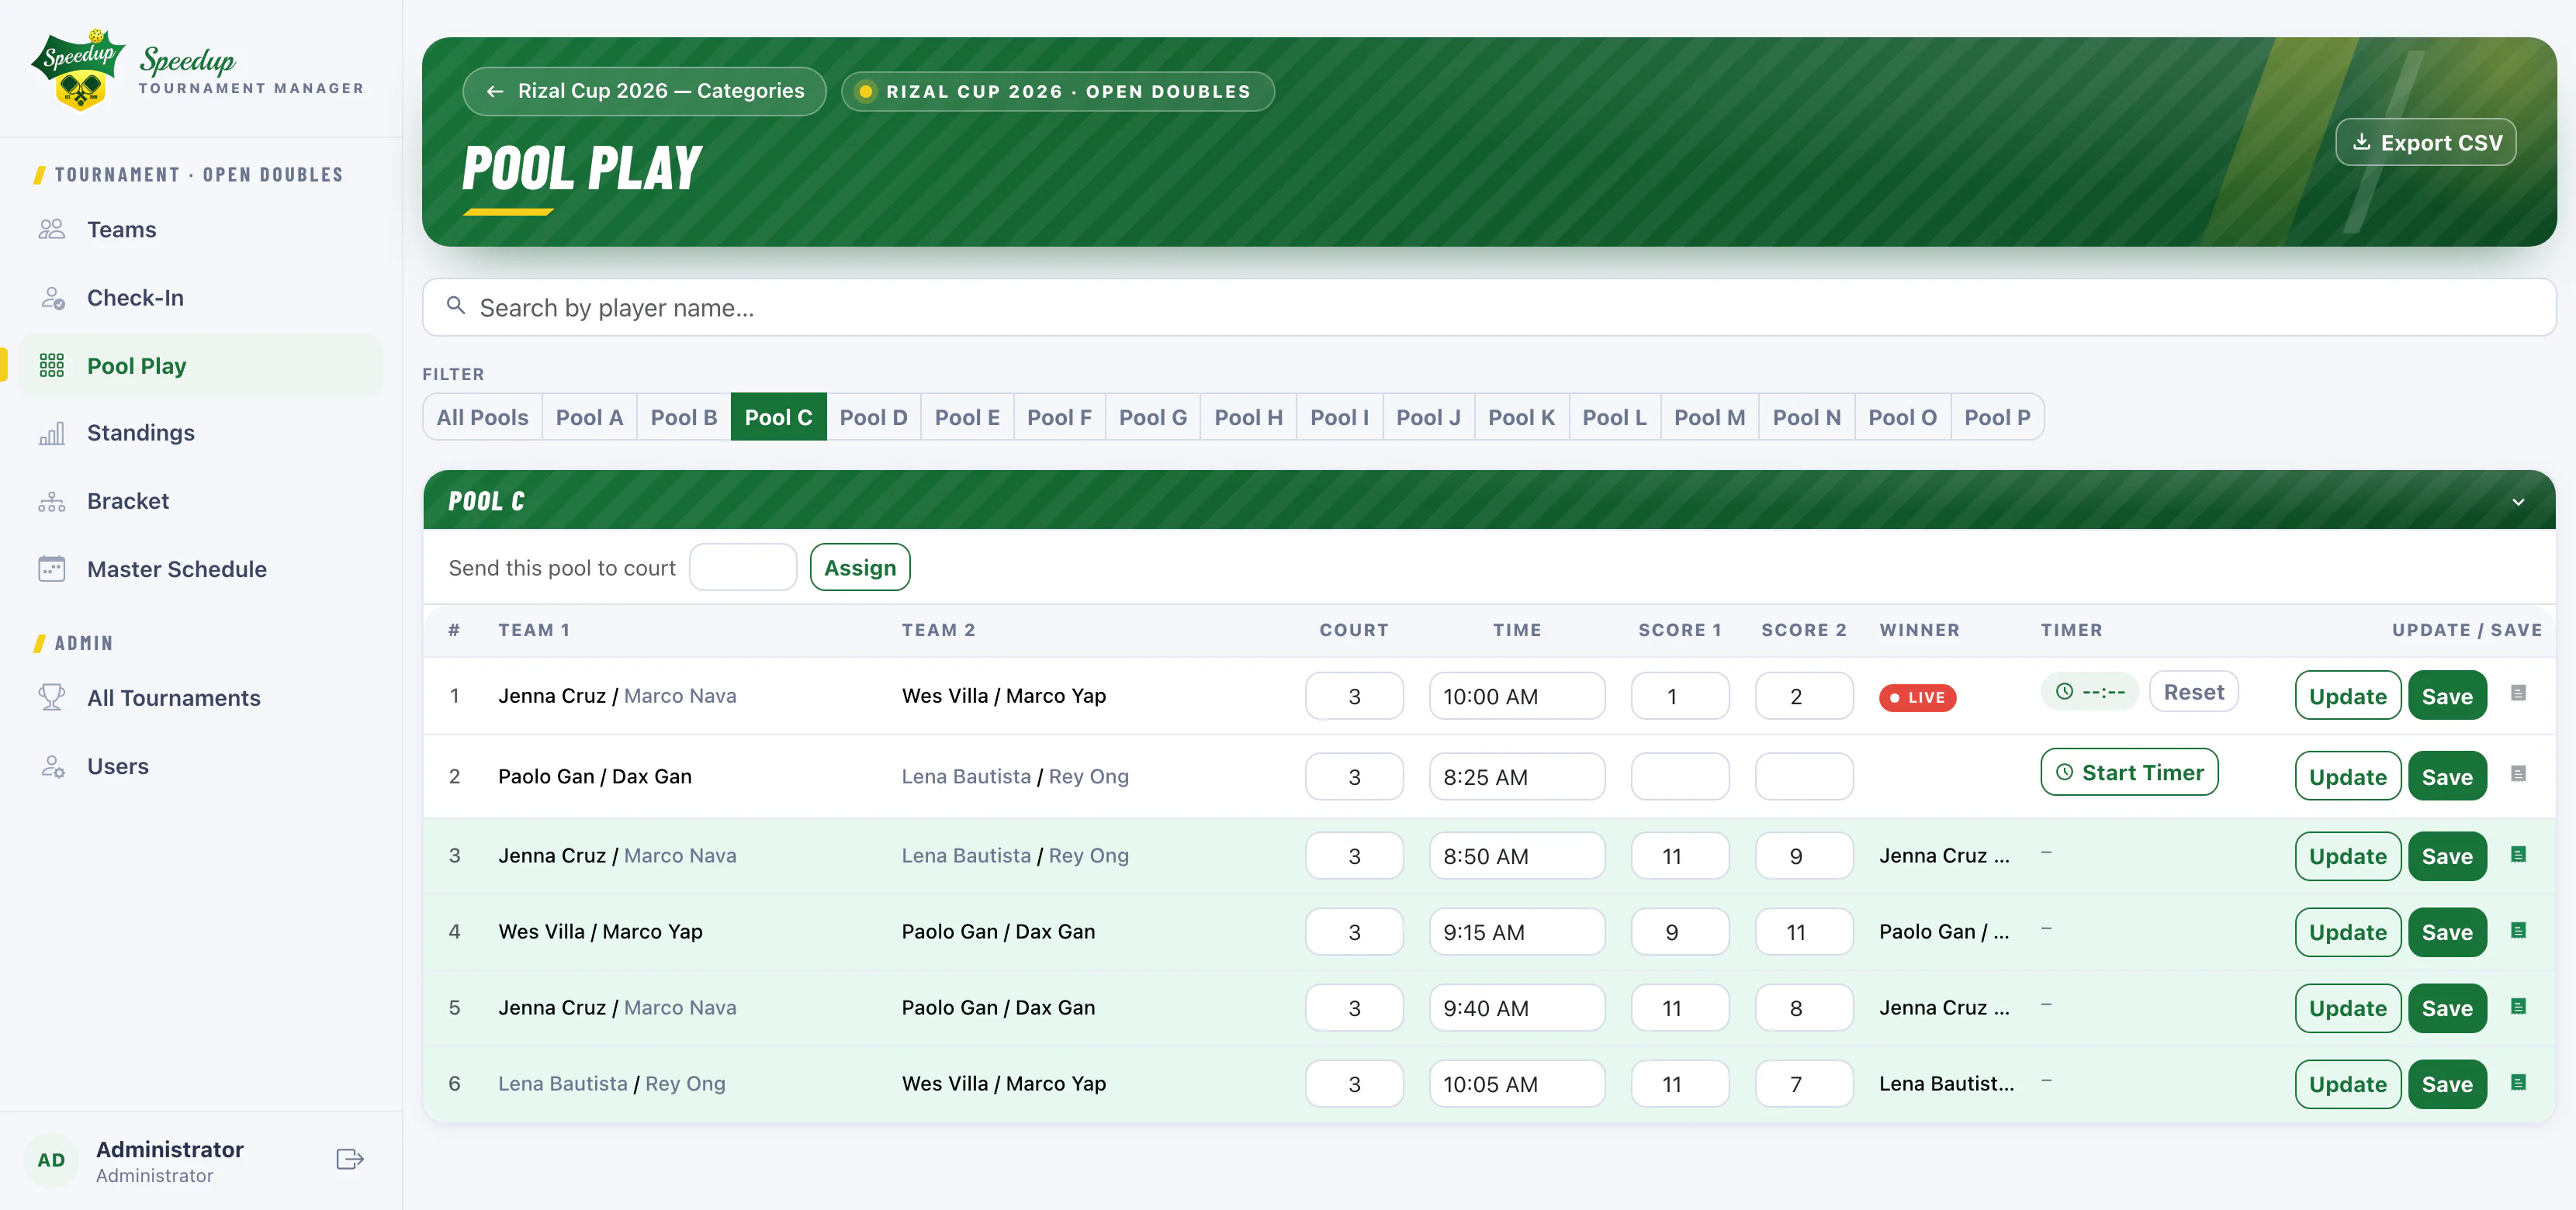The height and width of the screenshot is (1210, 2576).
Task: Open score sheet icon for match 6
Action: point(2518,1082)
